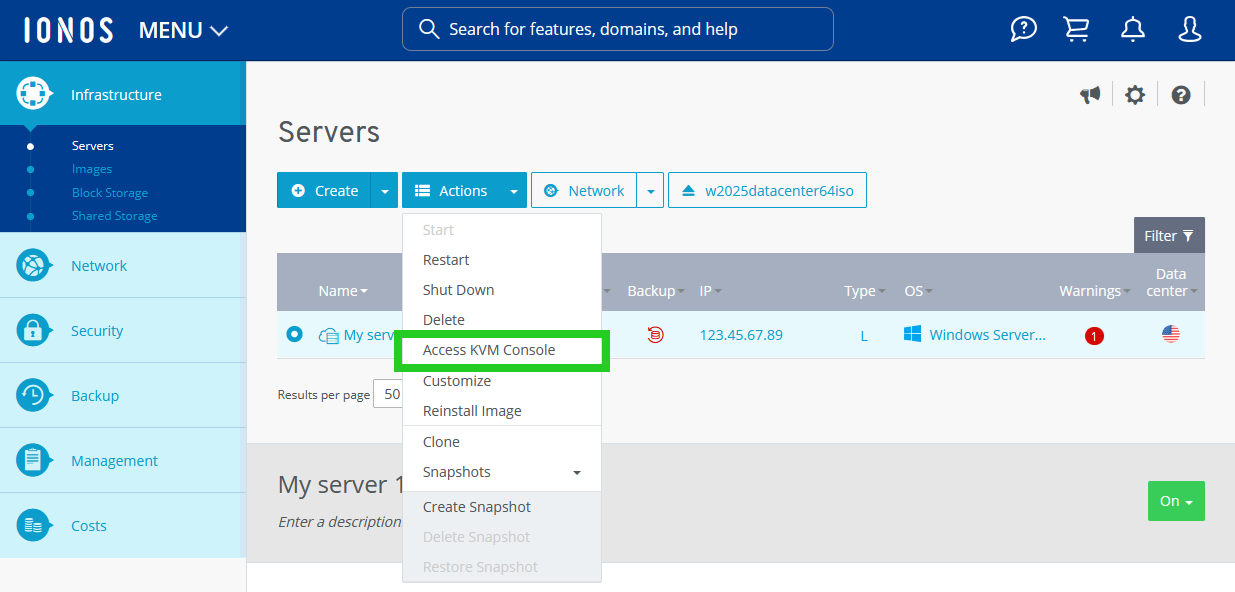
Task: Click the Results per page input field
Action: tap(392, 394)
